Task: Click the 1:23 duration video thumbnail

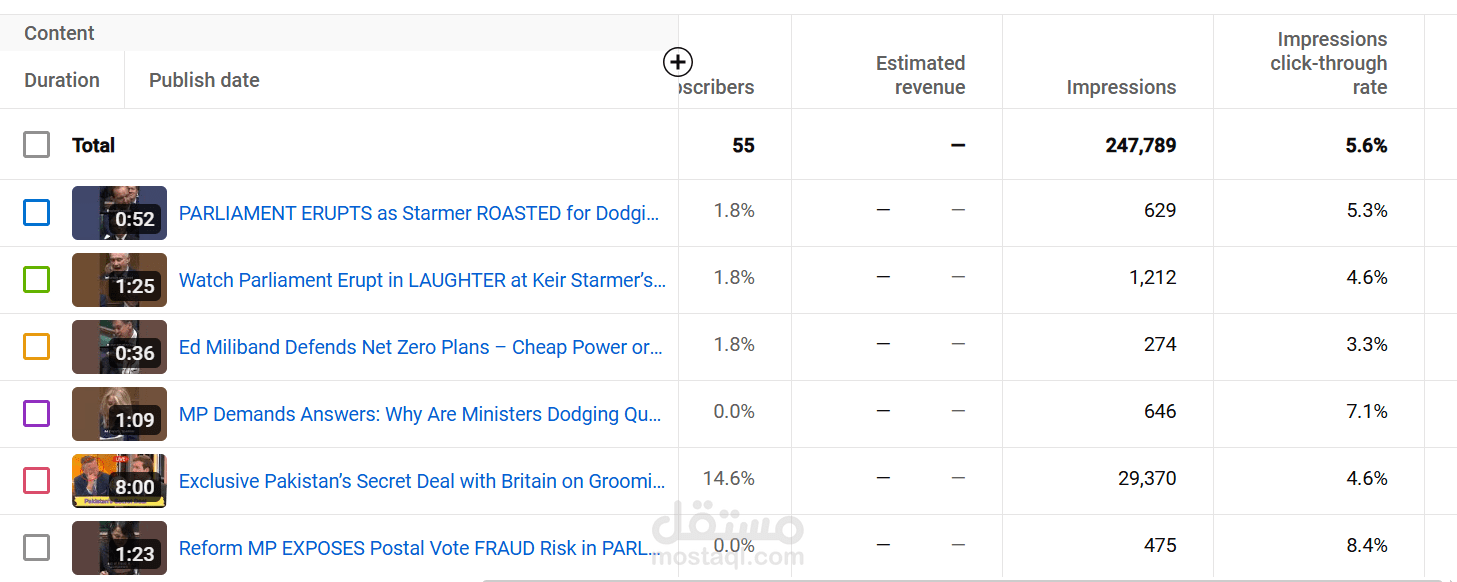Action: pyautogui.click(x=119, y=548)
